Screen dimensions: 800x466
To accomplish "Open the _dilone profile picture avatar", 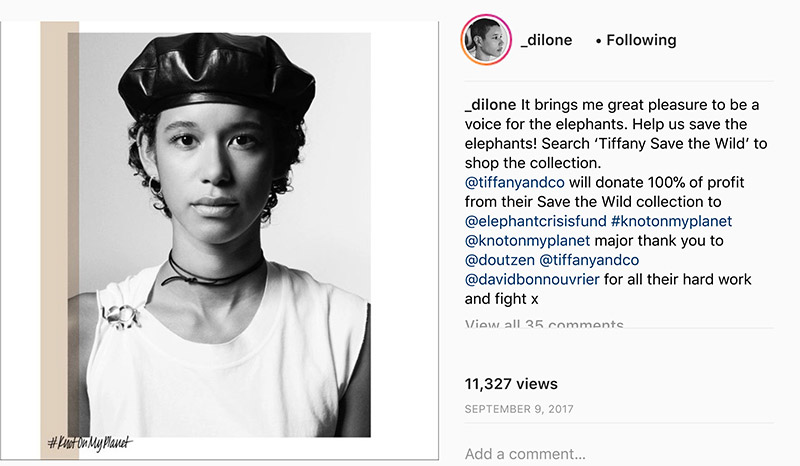I will pos(485,41).
